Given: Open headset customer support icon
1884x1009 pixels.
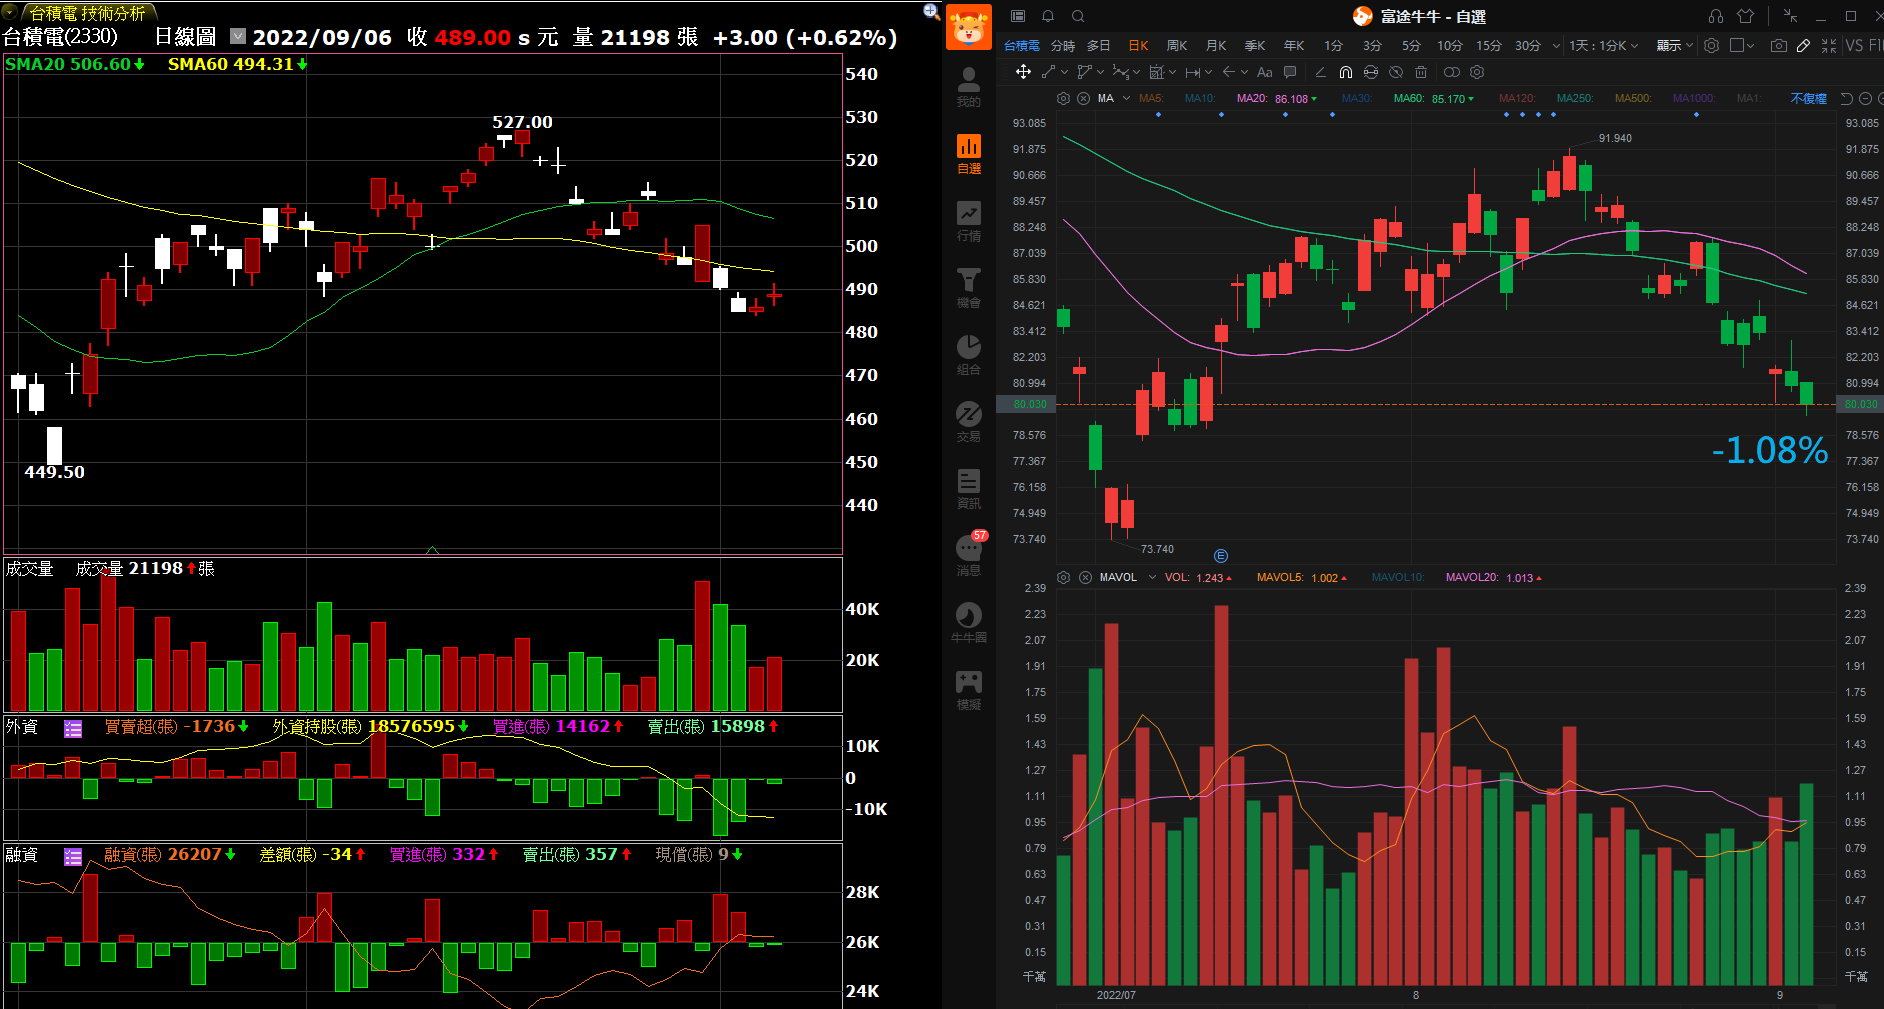Looking at the screenshot, I should point(1716,16).
